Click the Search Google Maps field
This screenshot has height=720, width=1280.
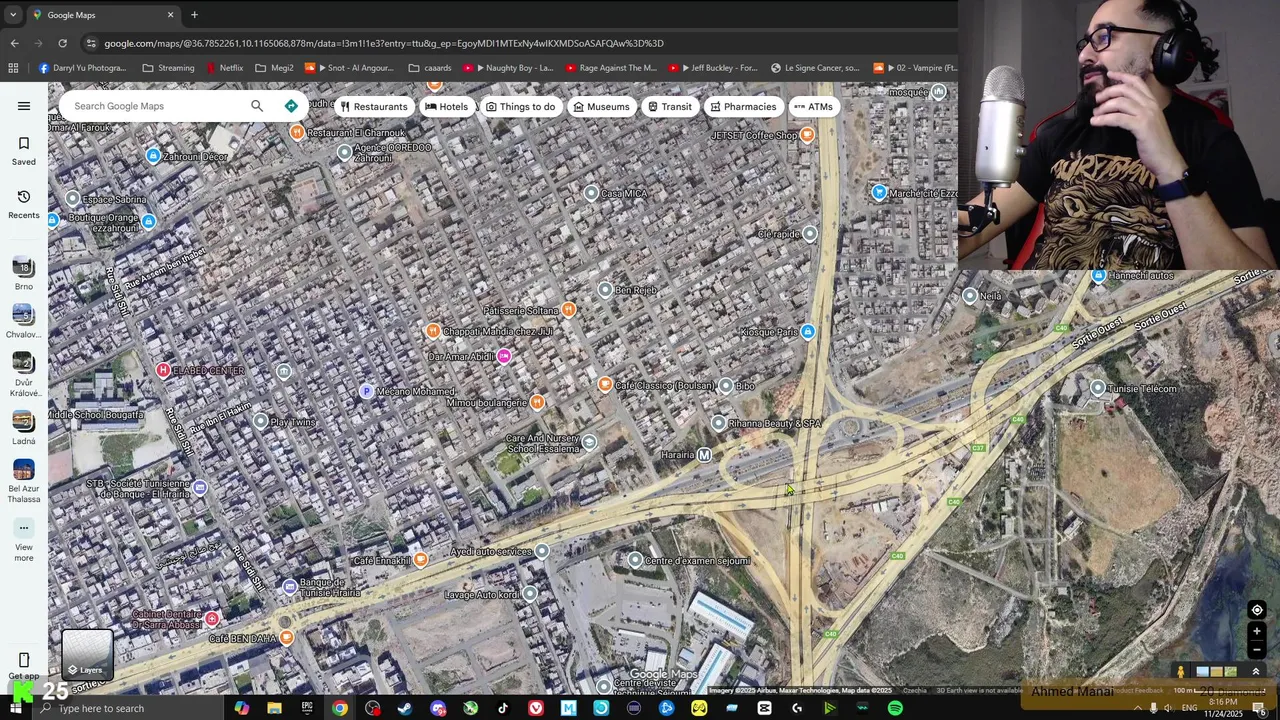[155, 106]
